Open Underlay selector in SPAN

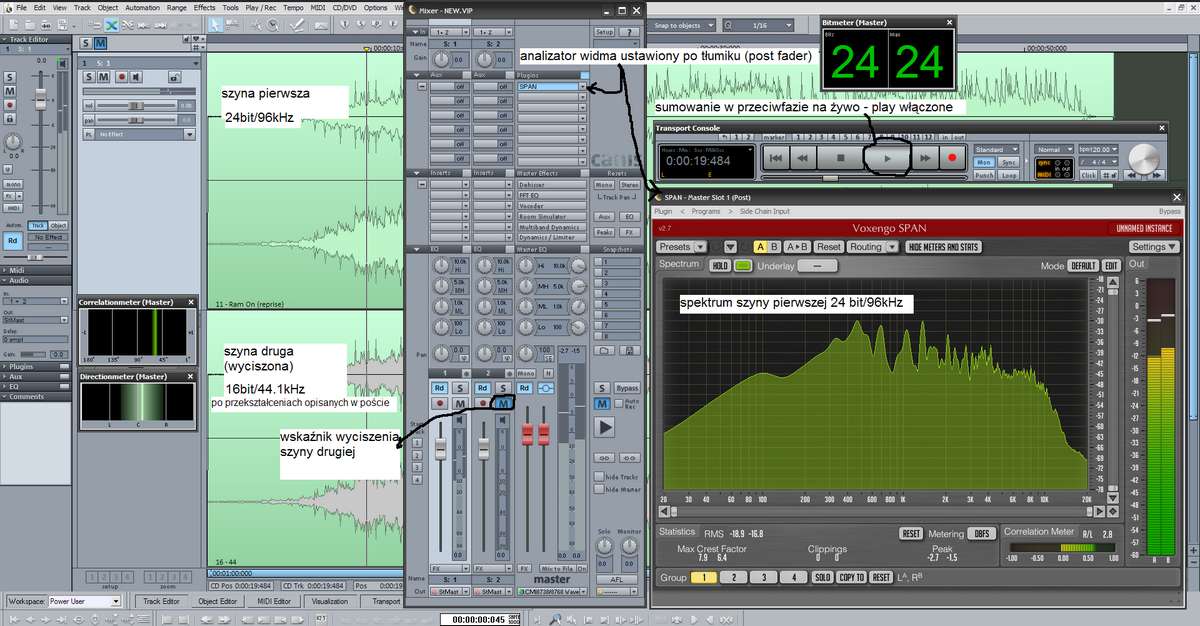tap(818, 265)
